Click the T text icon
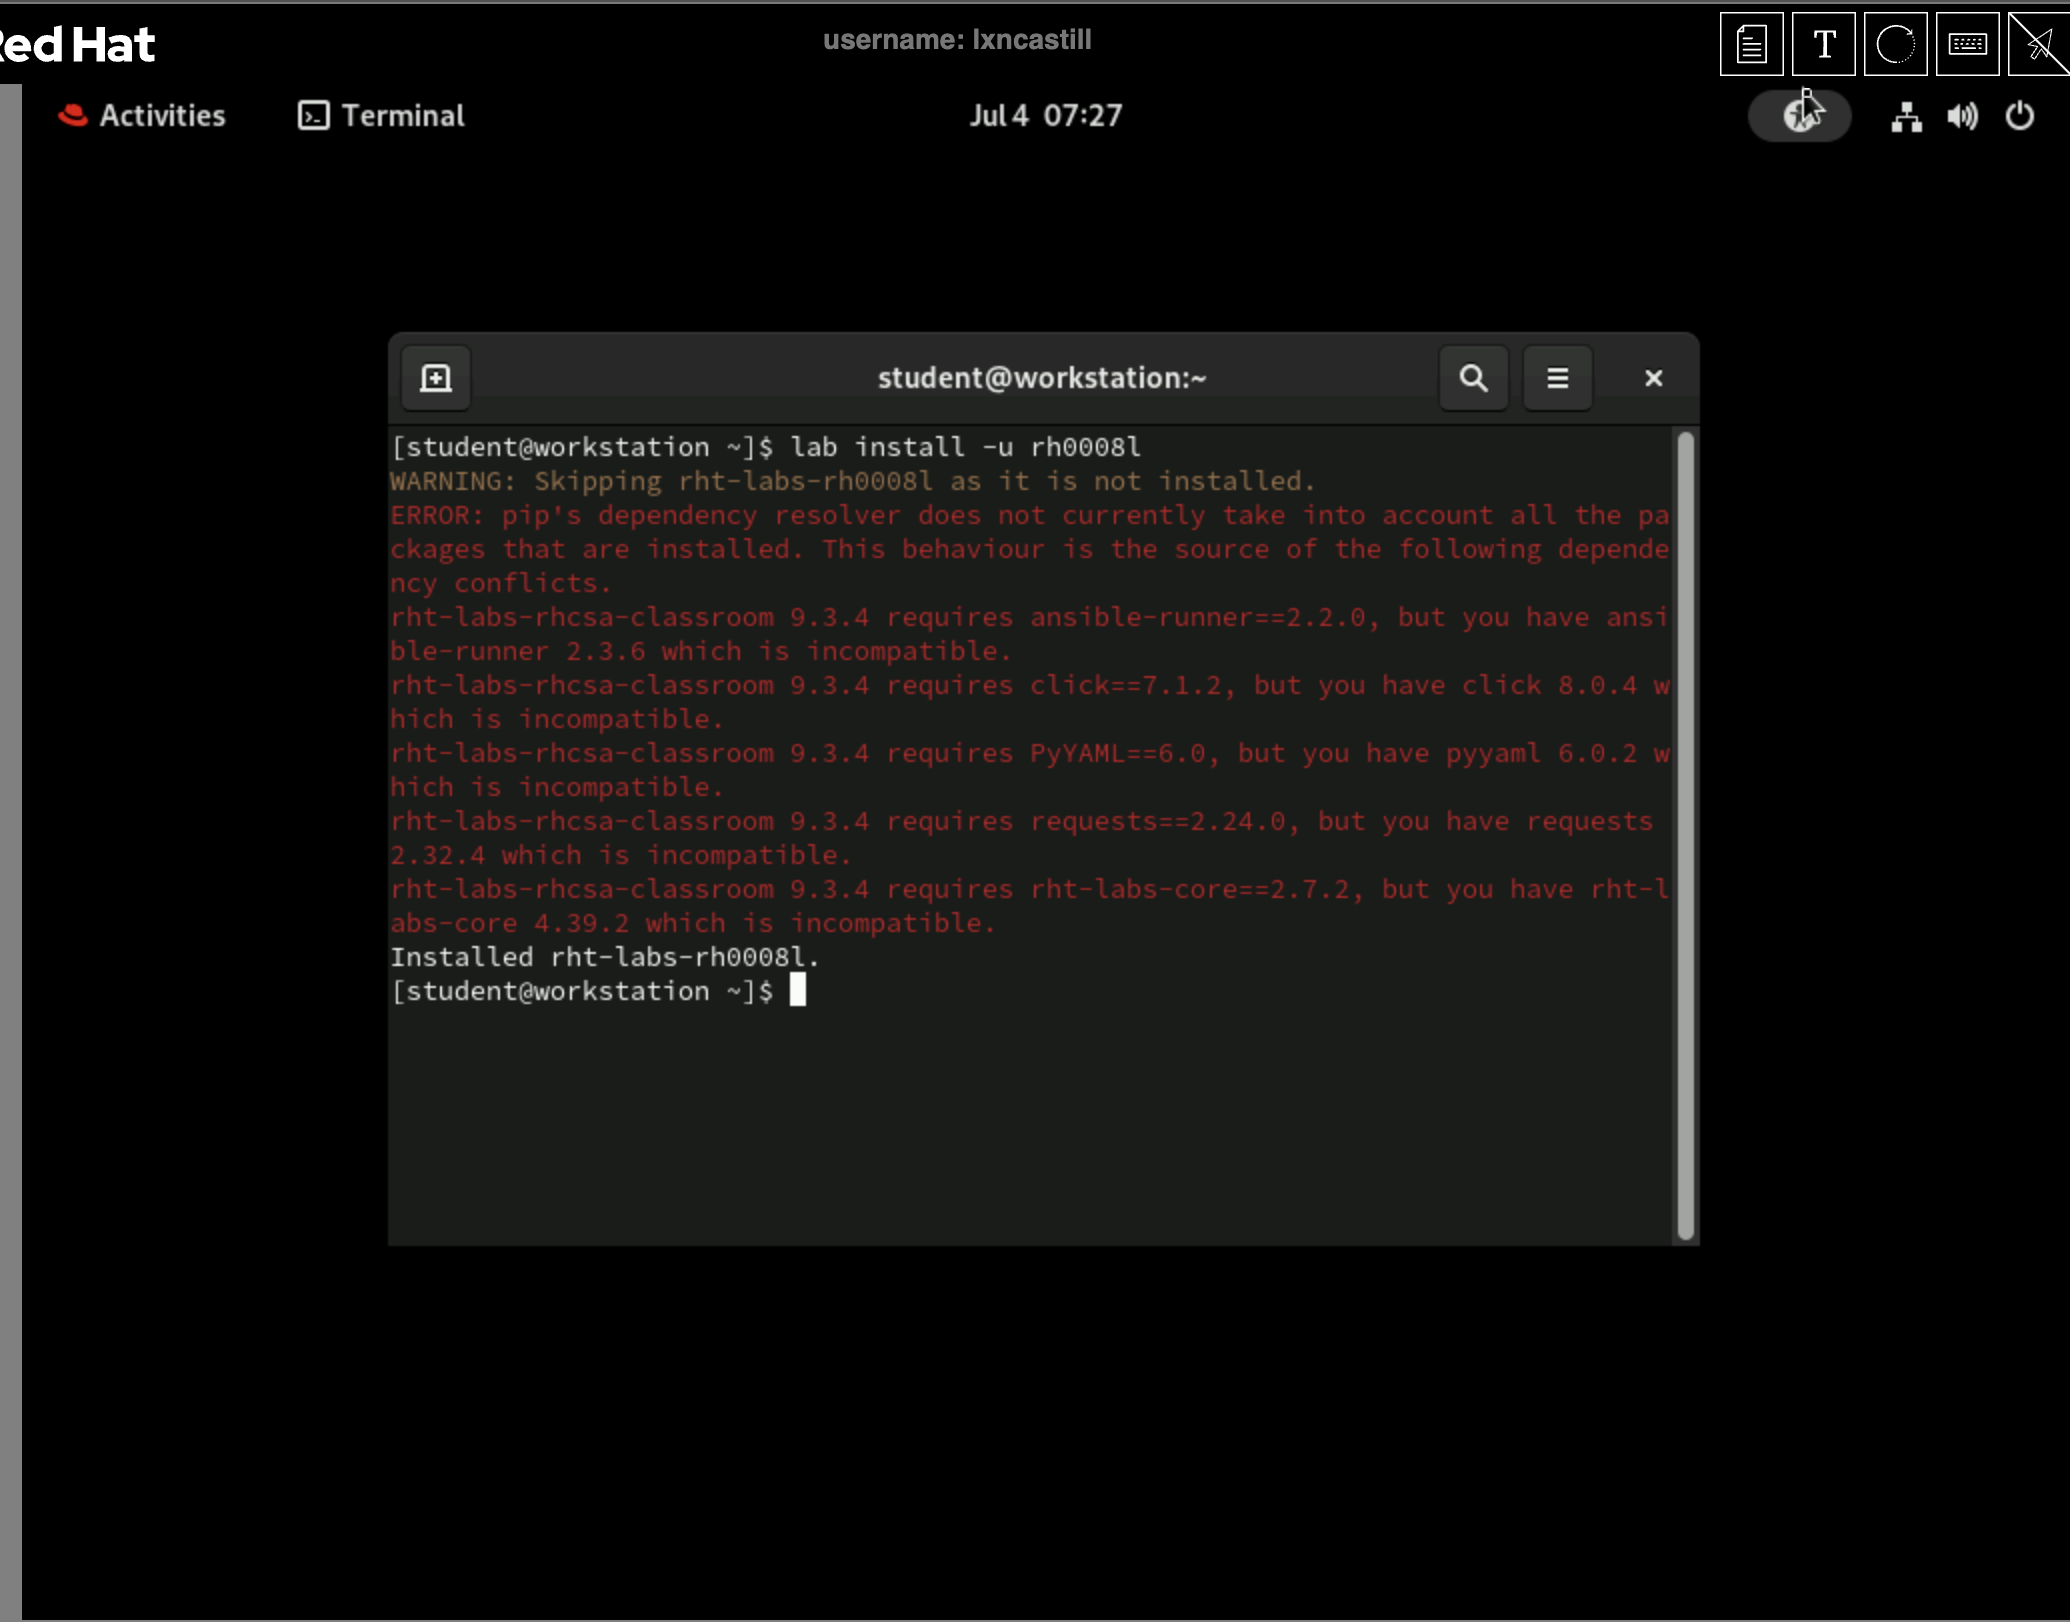Viewport: 2070px width, 1622px height. pos(1823,44)
